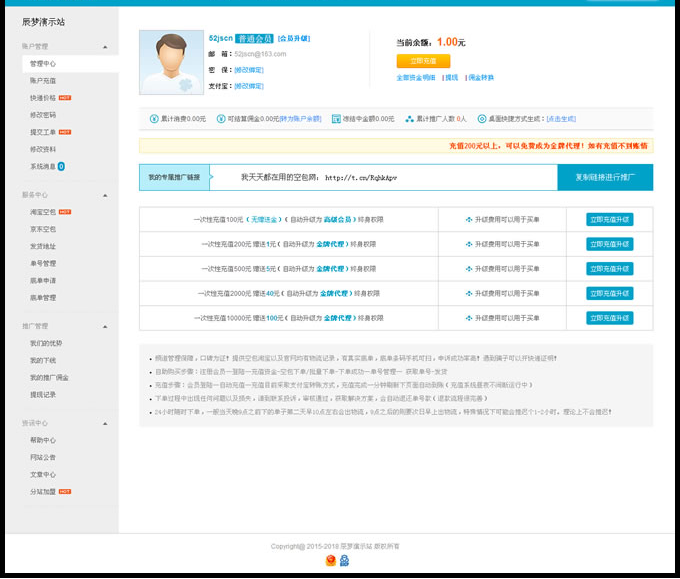Click the 复制链接进行推广 button
This screenshot has width=680, height=579.
(605, 177)
